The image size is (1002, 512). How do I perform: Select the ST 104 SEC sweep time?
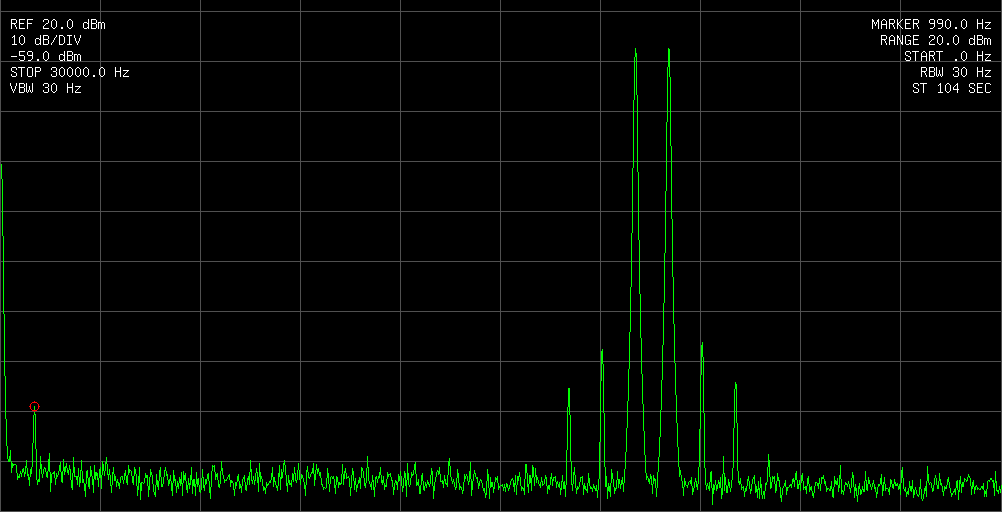tap(952, 89)
